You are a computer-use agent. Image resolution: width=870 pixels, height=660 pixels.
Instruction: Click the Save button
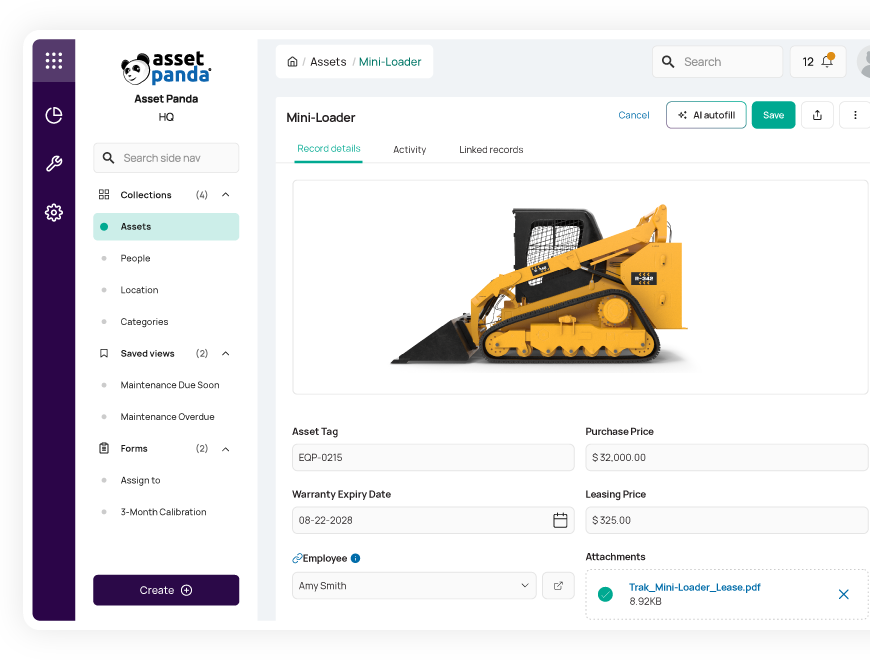coord(773,115)
